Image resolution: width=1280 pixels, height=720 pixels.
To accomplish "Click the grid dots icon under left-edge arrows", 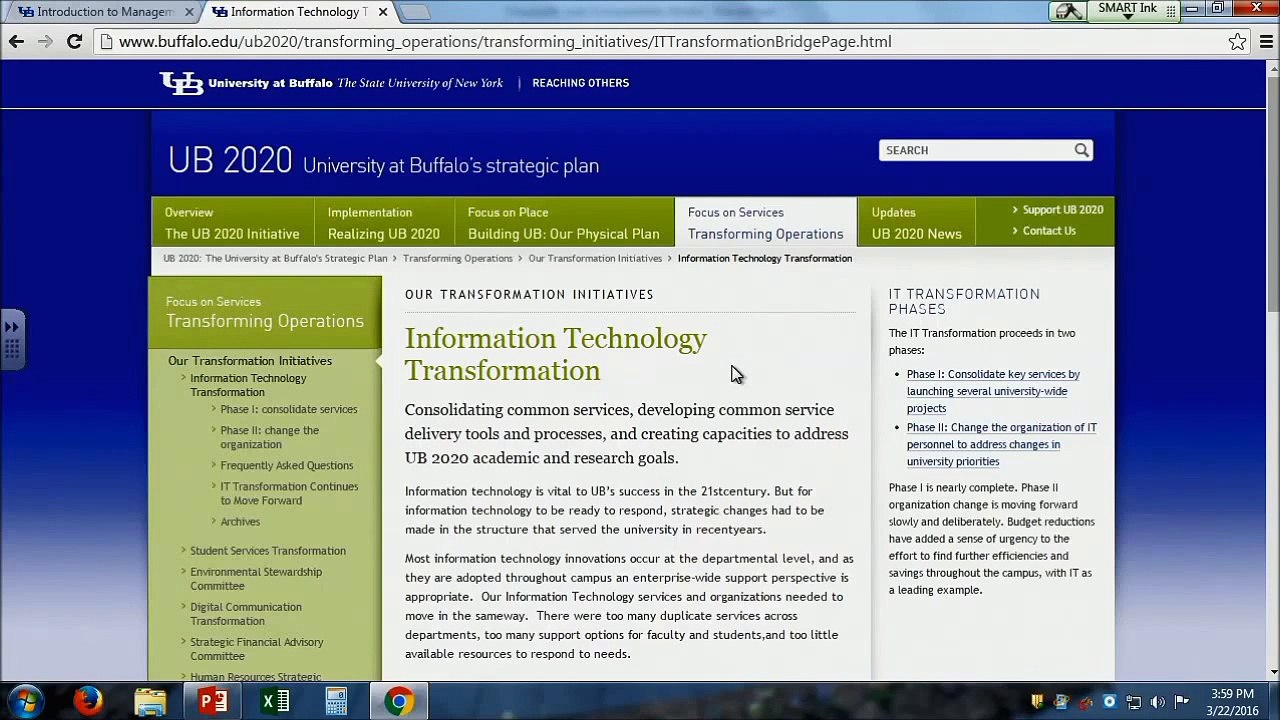I will click(12, 349).
